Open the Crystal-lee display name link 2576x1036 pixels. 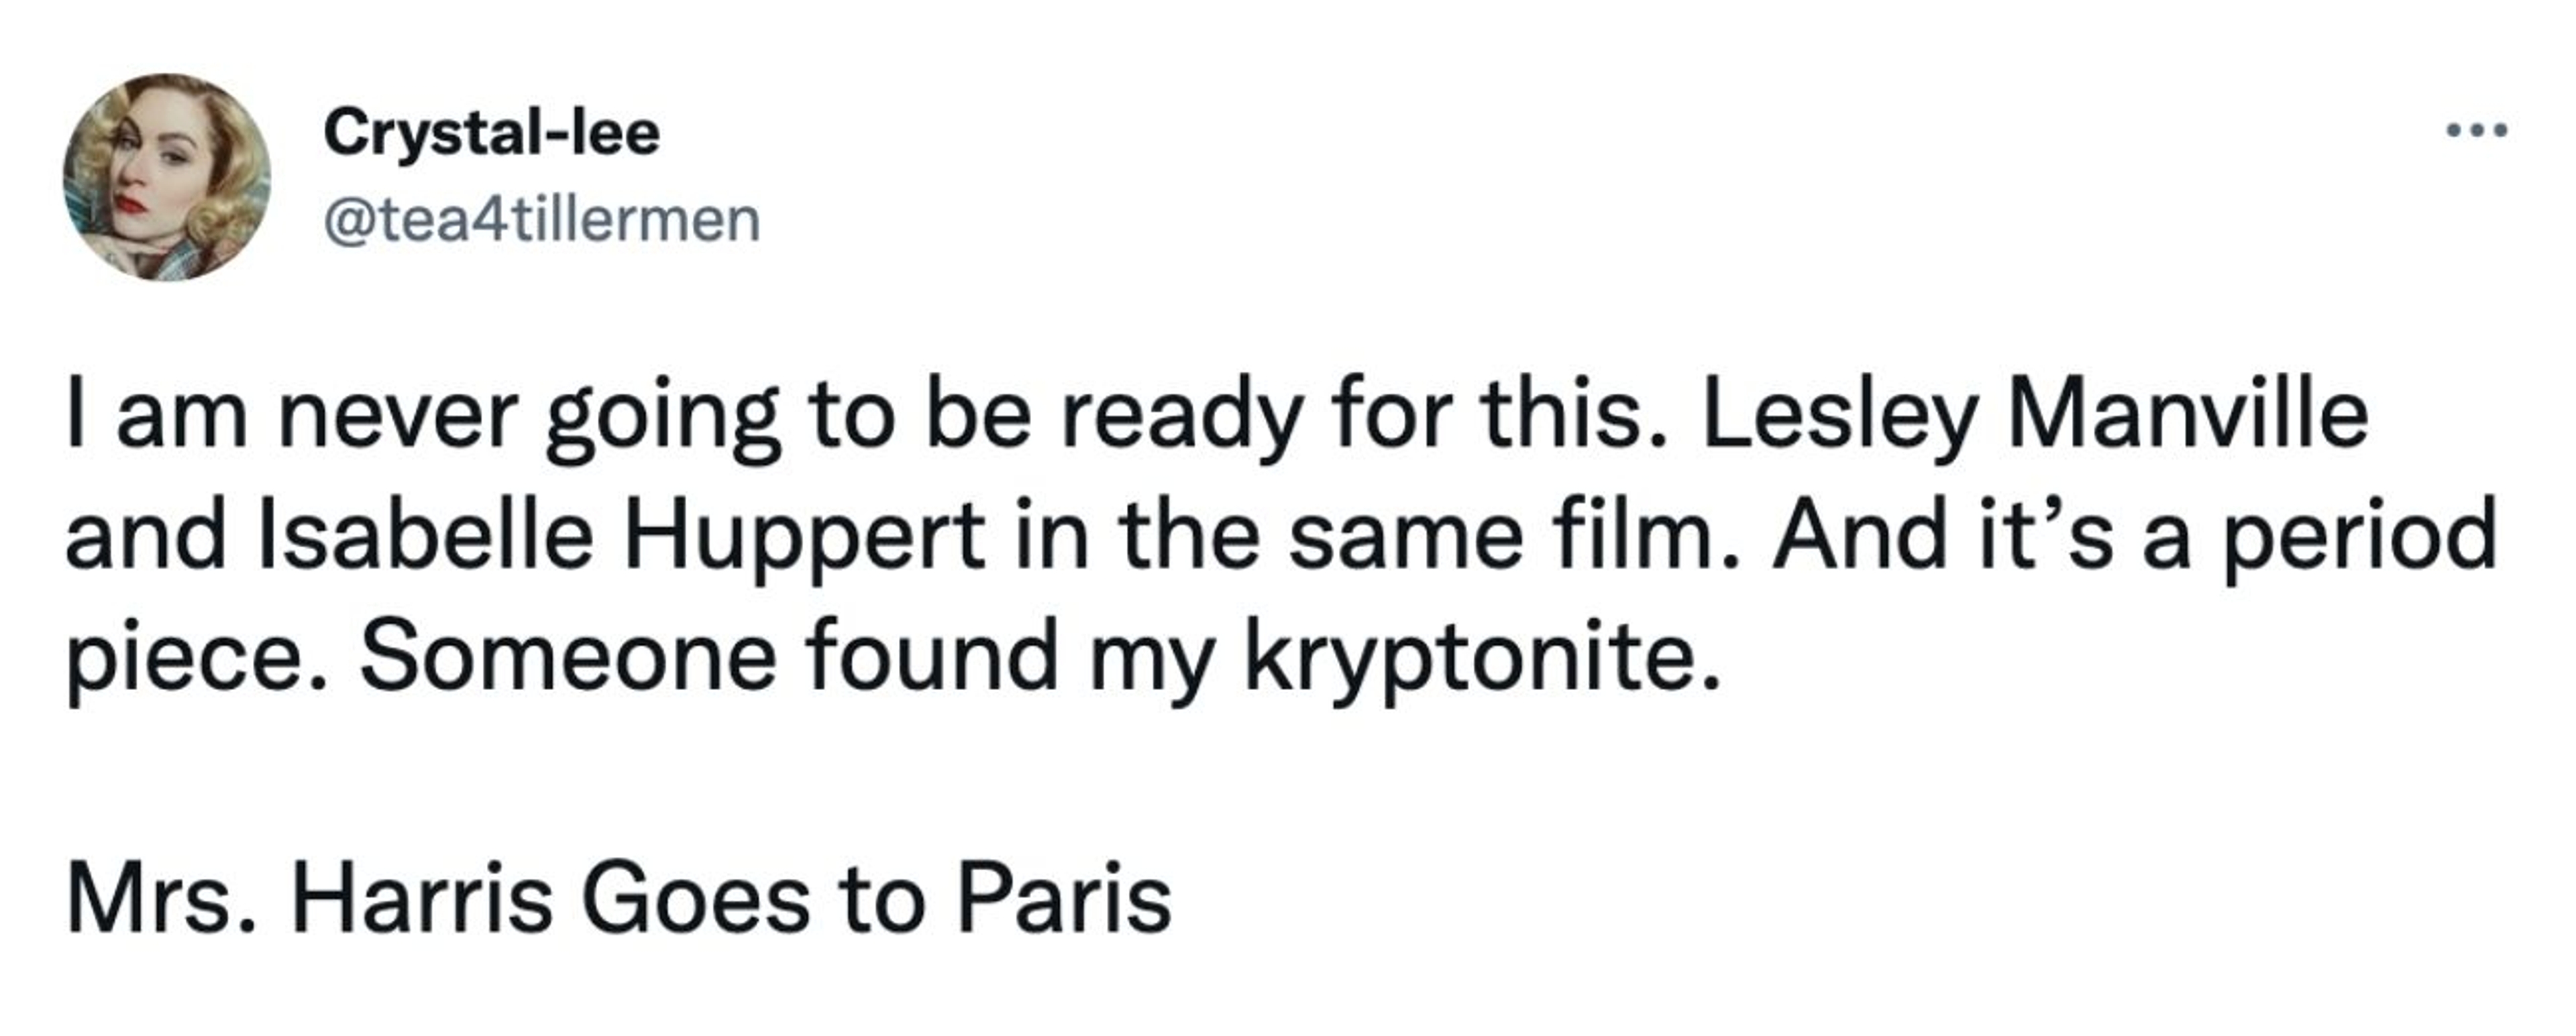[491, 133]
